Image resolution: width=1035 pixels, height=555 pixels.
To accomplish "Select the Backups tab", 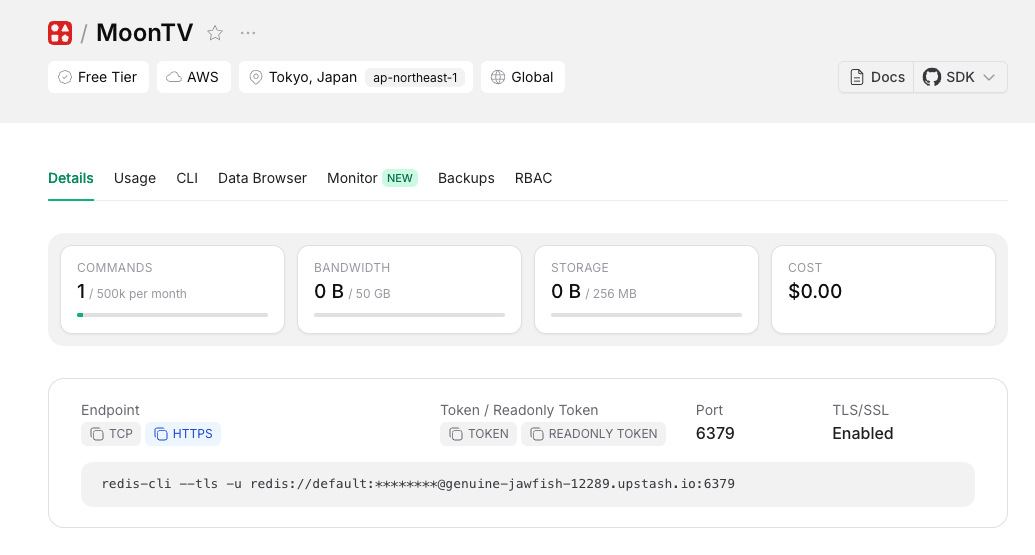I will coord(466,178).
